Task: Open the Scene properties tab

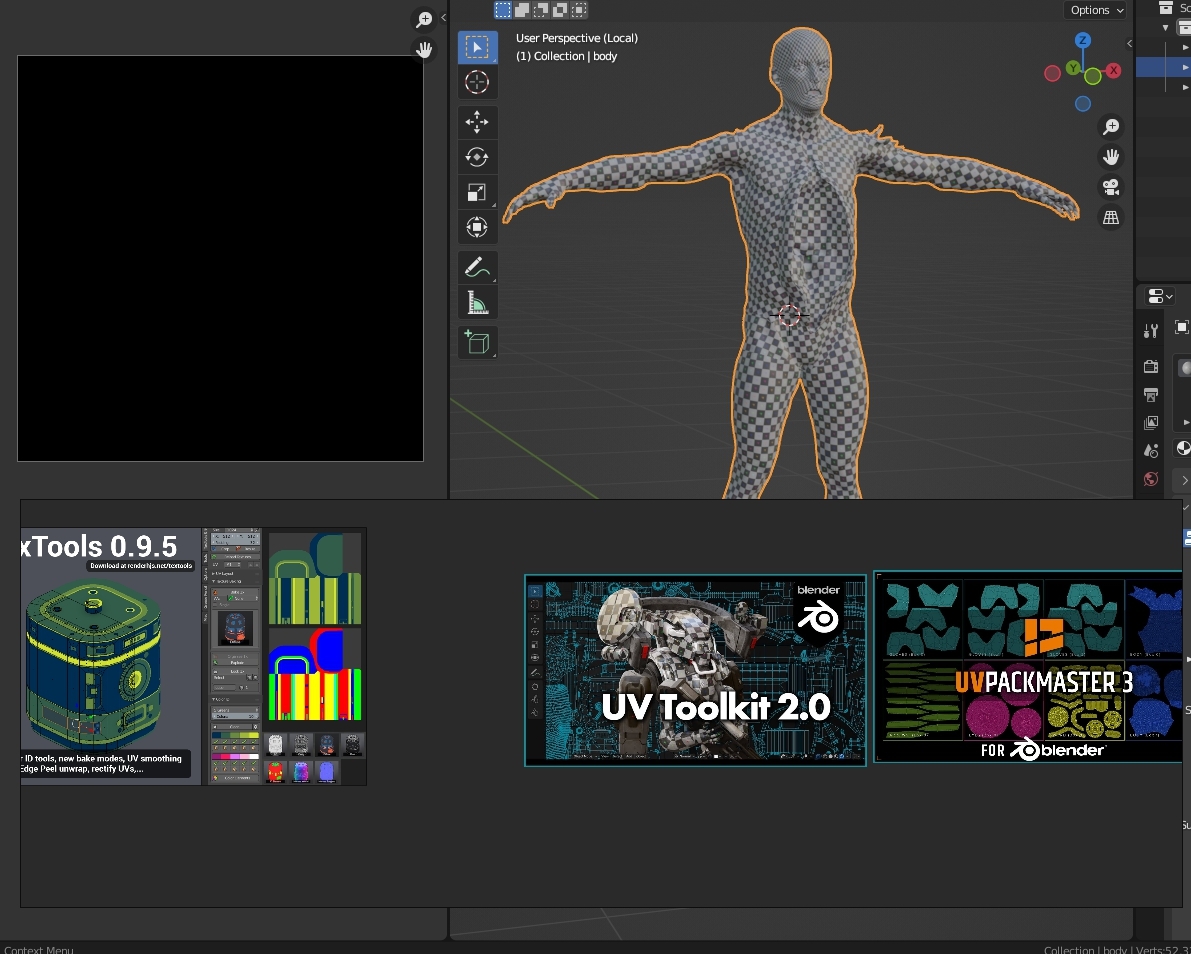Action: pos(1151,450)
